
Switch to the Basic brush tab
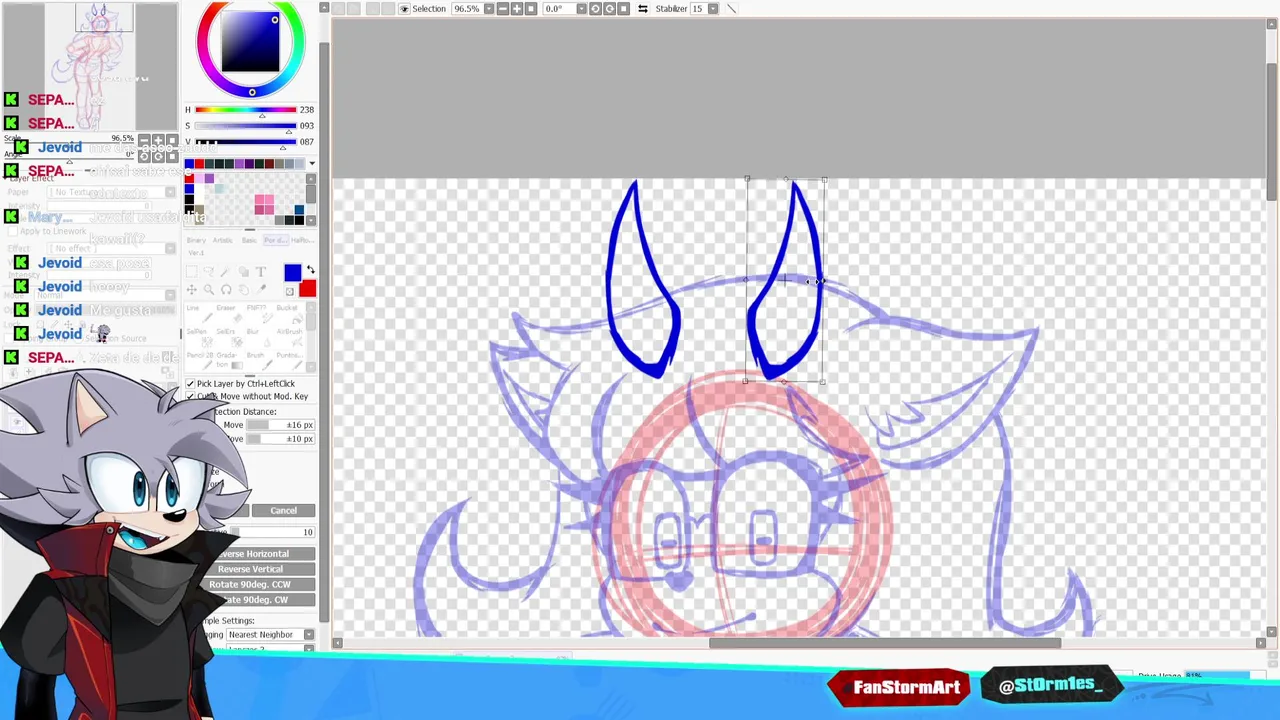point(249,240)
